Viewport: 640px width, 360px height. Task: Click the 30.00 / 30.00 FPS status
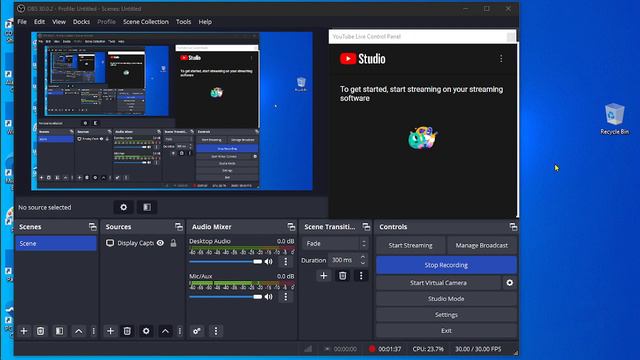pos(478,349)
